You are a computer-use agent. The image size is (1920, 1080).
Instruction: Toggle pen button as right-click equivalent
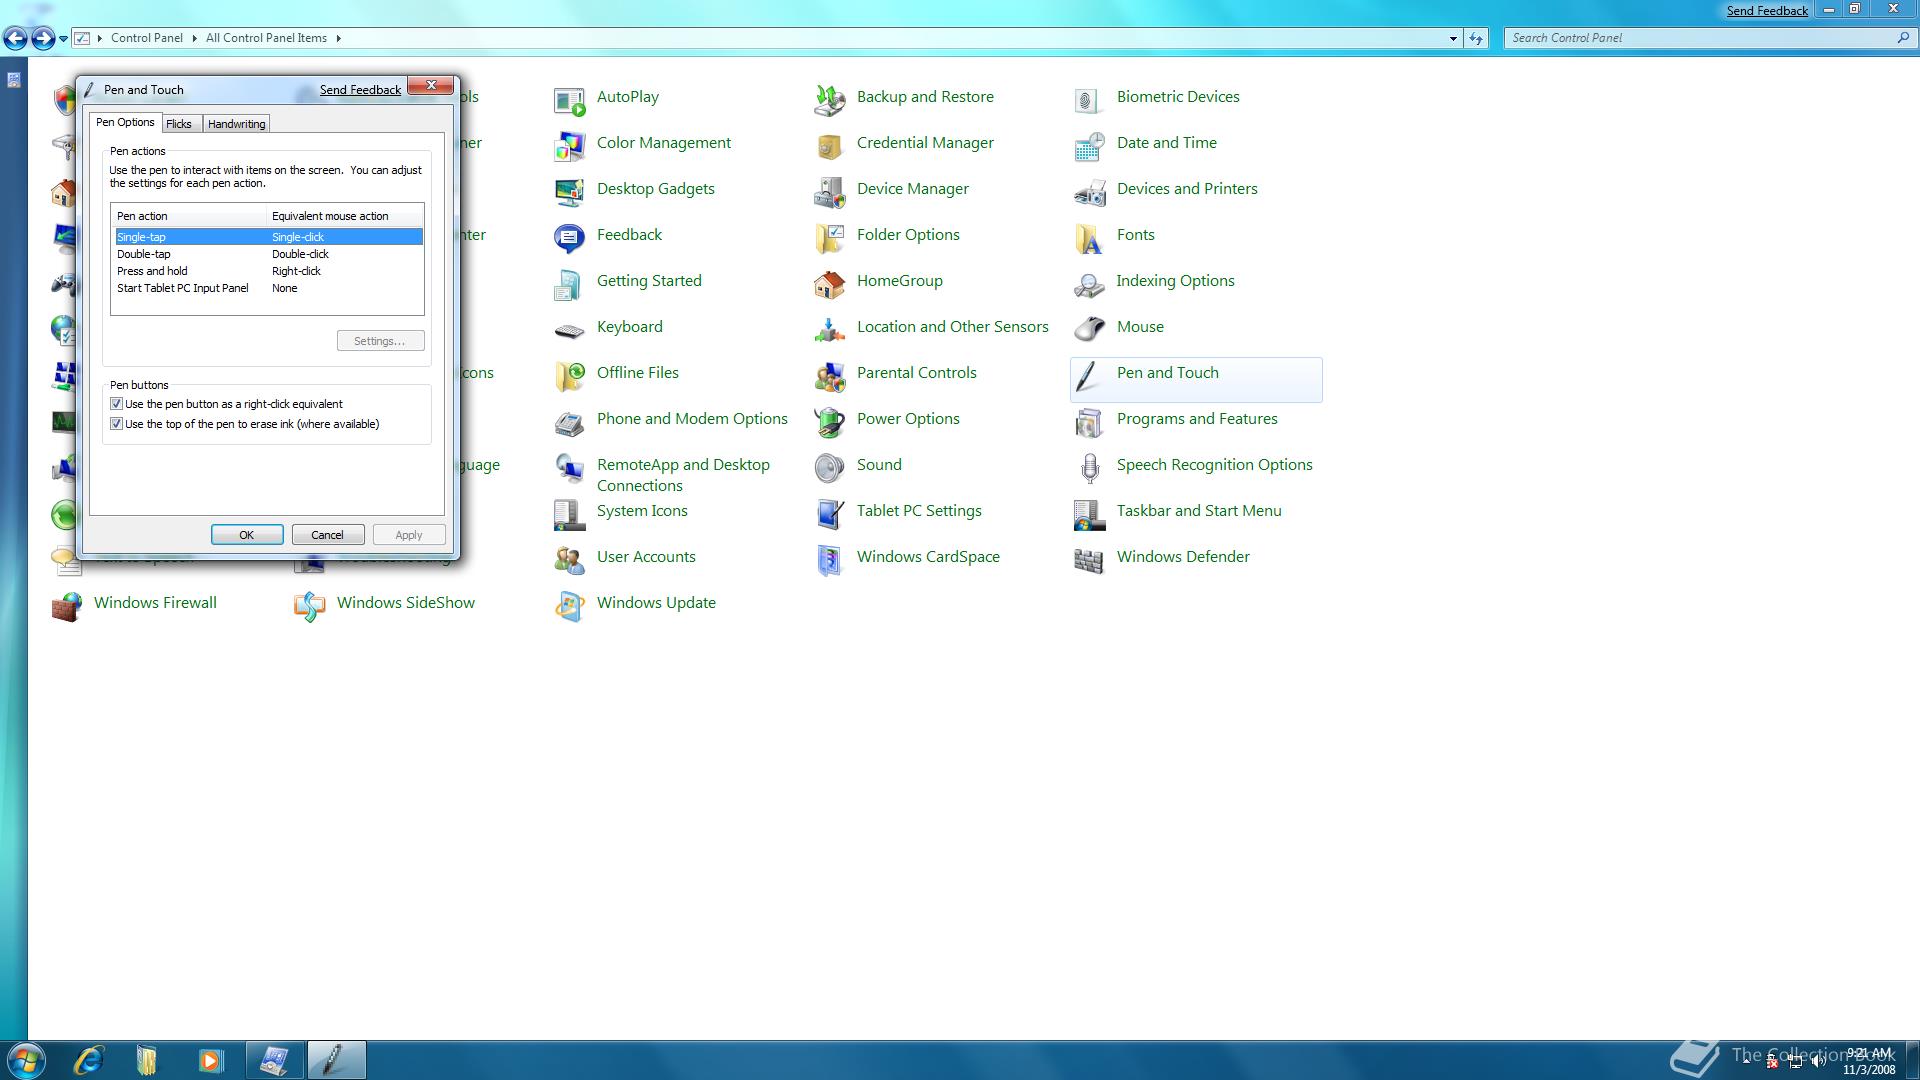click(116, 404)
